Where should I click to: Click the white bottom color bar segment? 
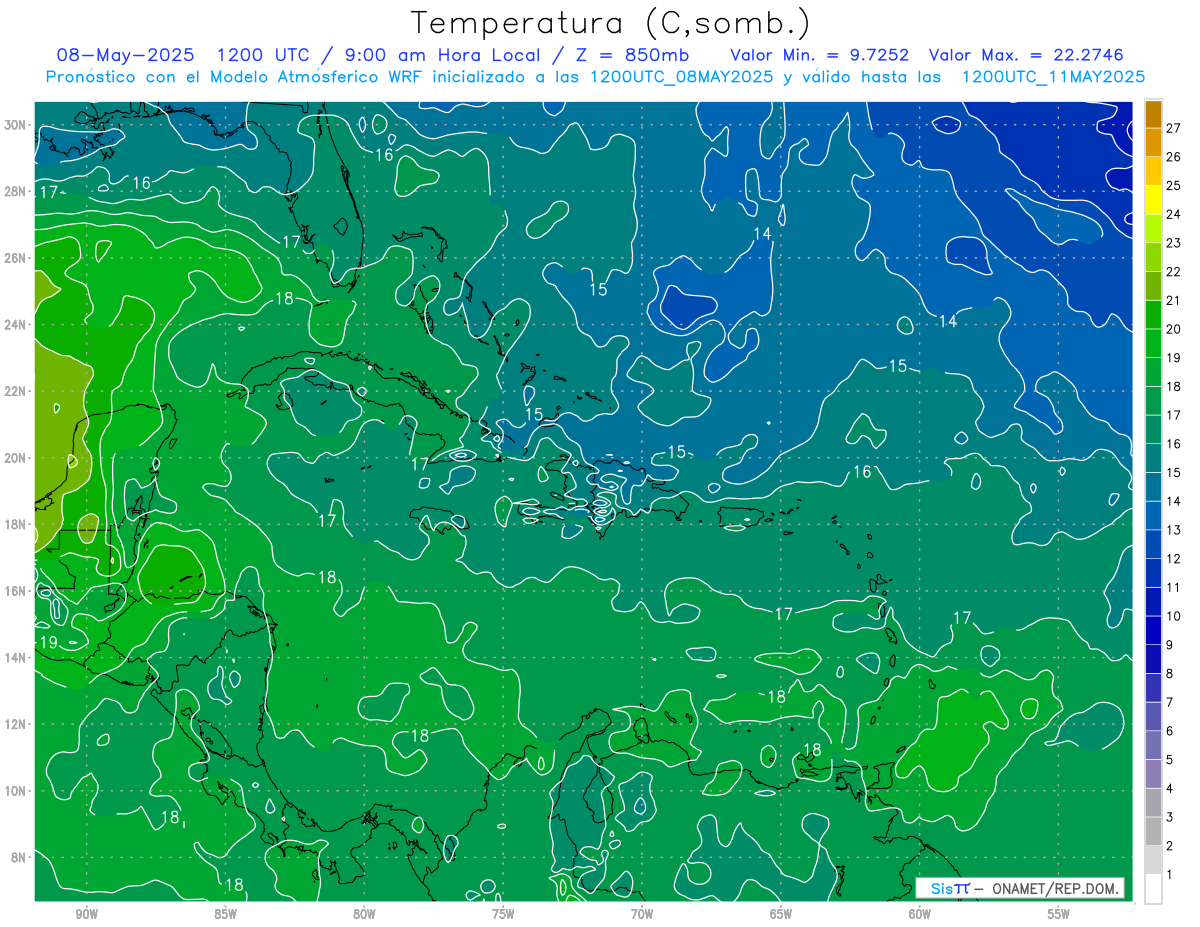pos(1153,889)
